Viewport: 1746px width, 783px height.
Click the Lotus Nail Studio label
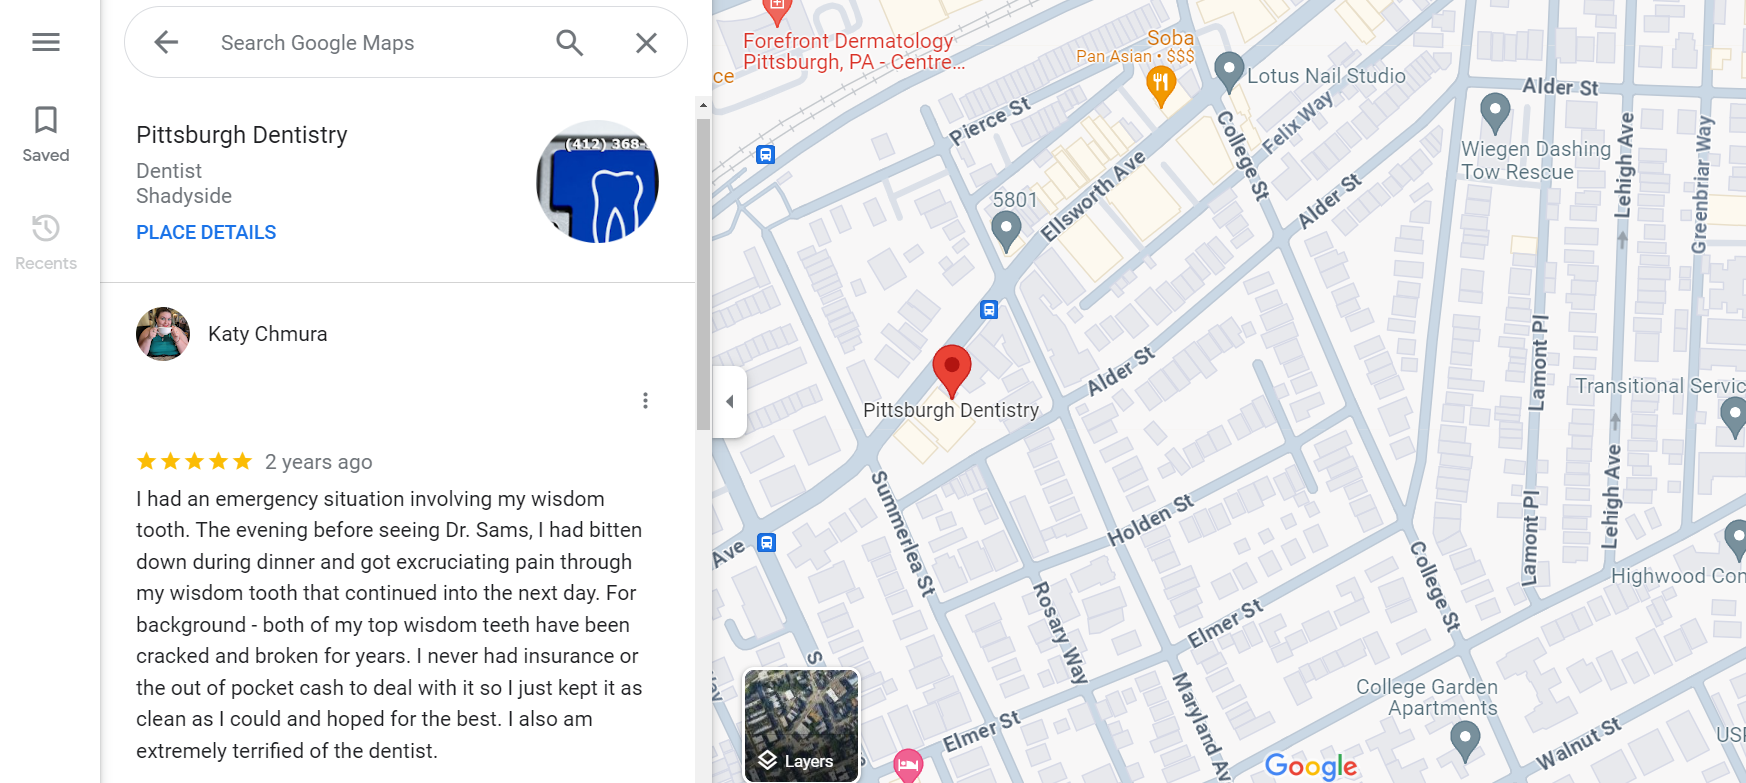click(1326, 76)
